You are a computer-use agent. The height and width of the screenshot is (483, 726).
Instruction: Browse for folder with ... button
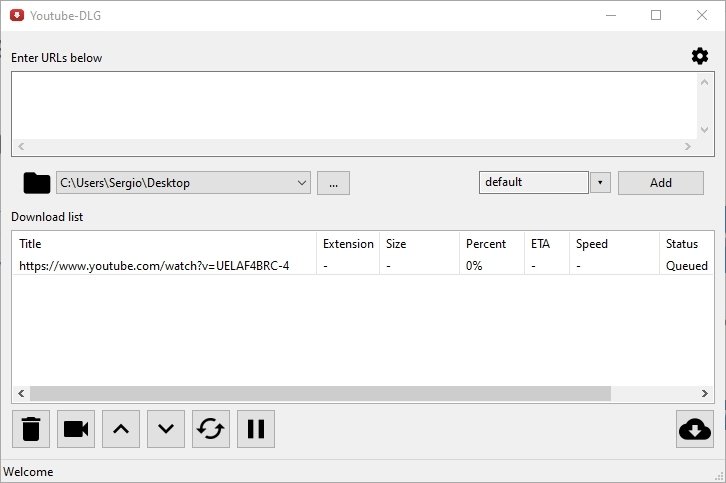(333, 183)
